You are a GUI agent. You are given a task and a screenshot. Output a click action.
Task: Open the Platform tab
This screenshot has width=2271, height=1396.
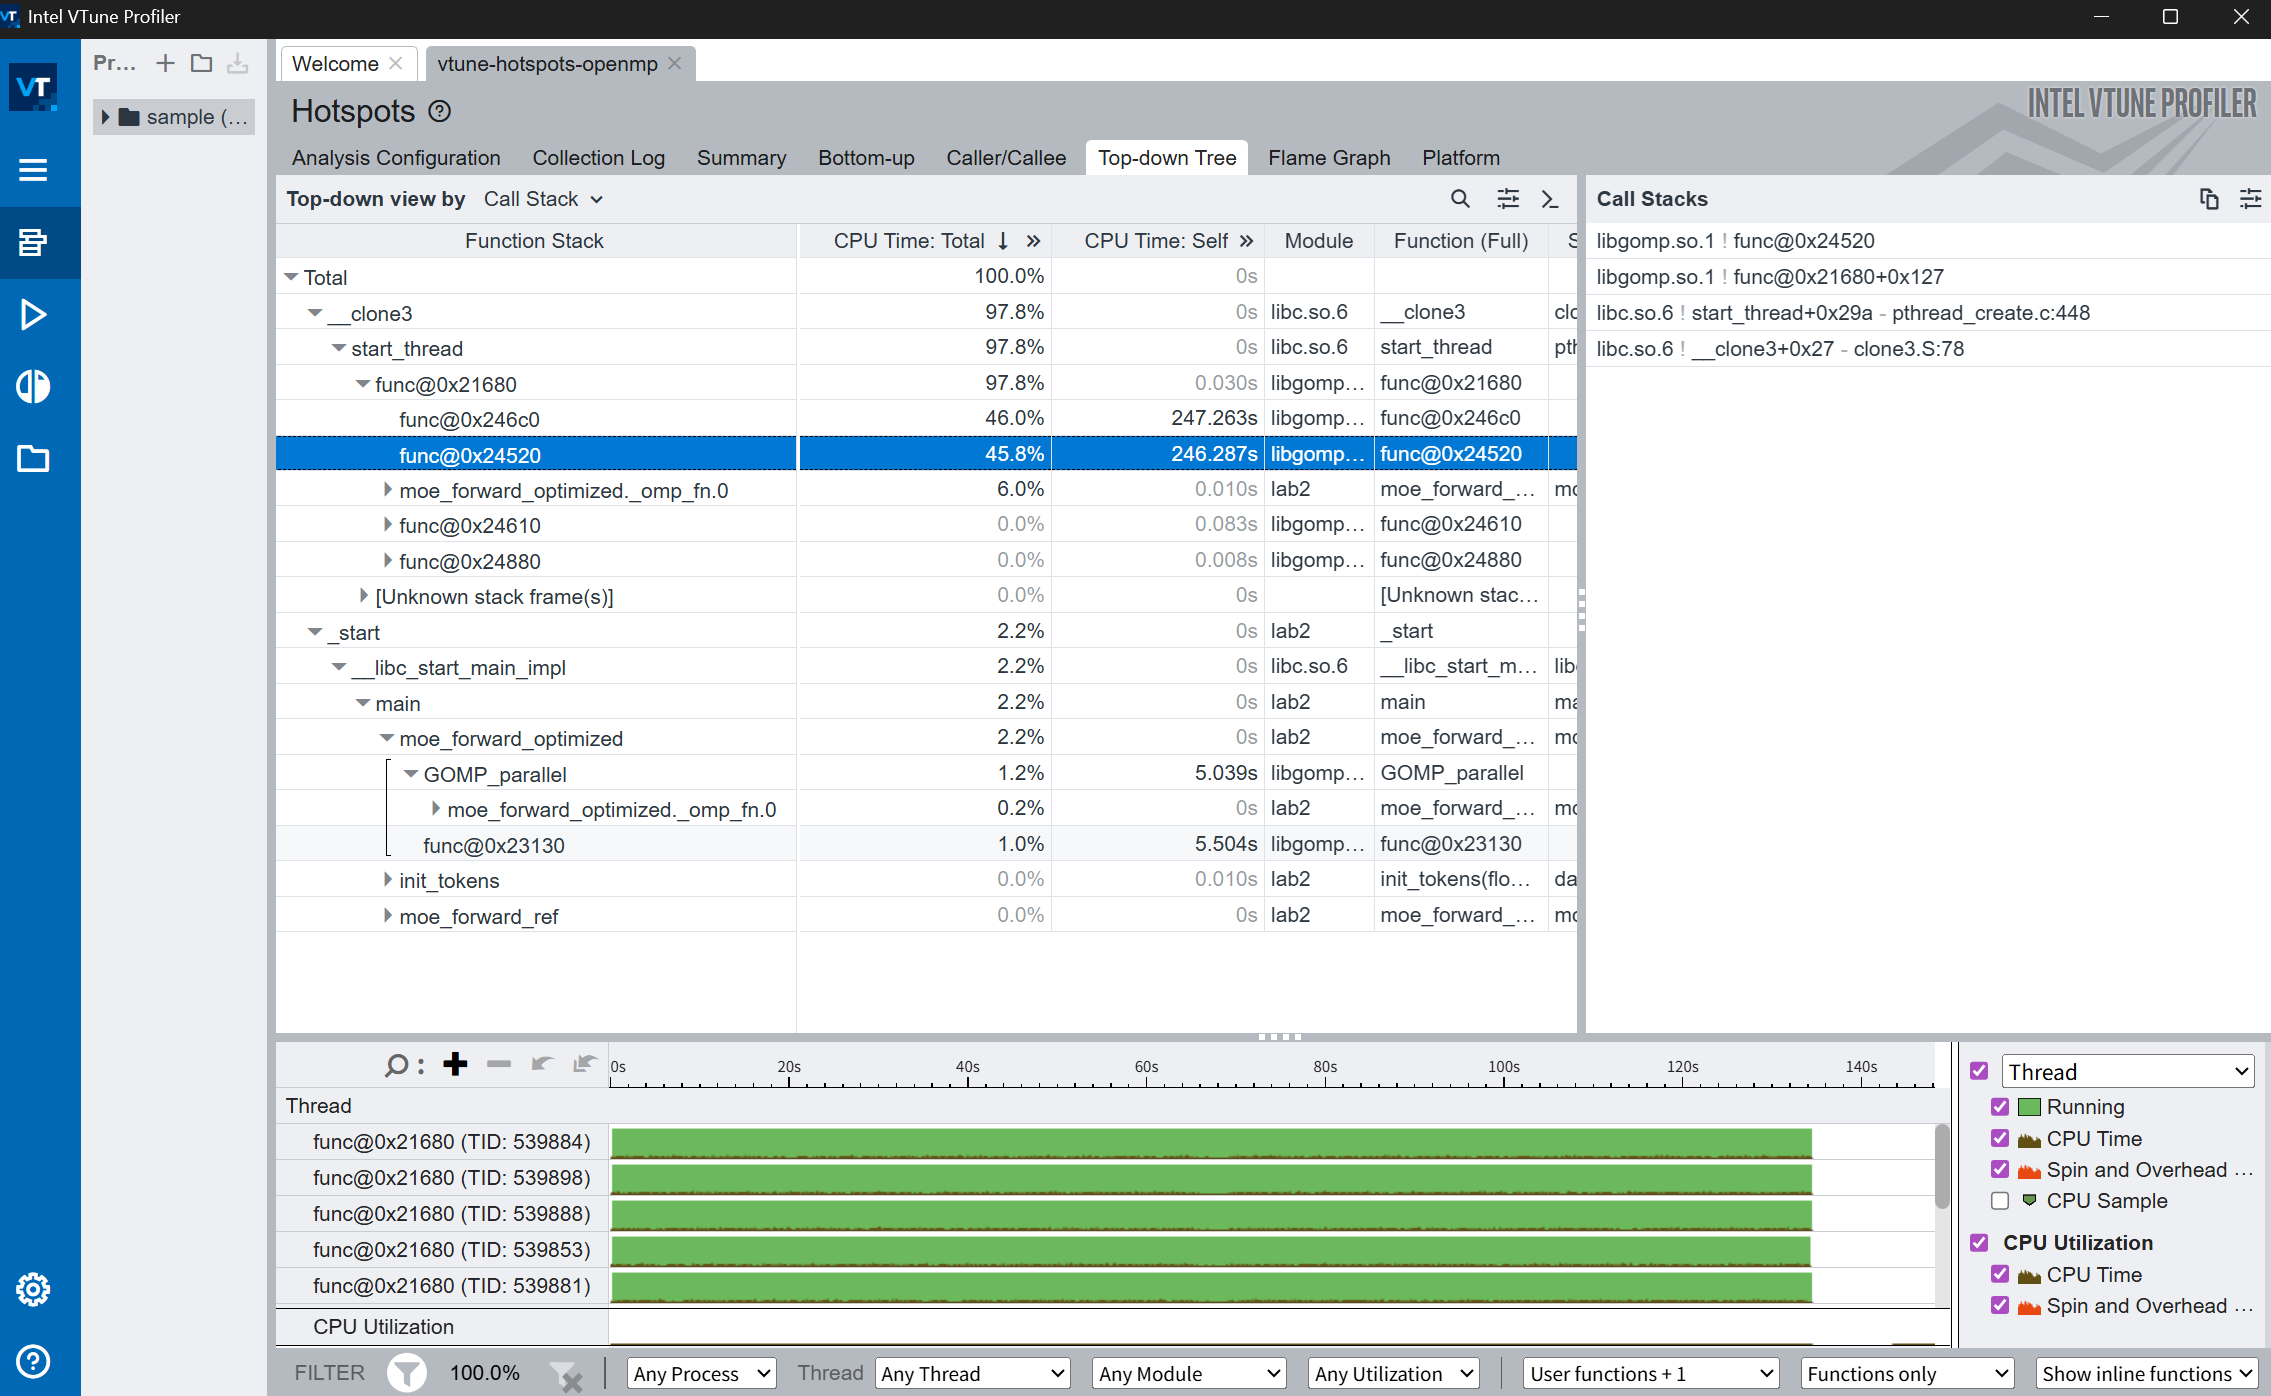(1461, 158)
